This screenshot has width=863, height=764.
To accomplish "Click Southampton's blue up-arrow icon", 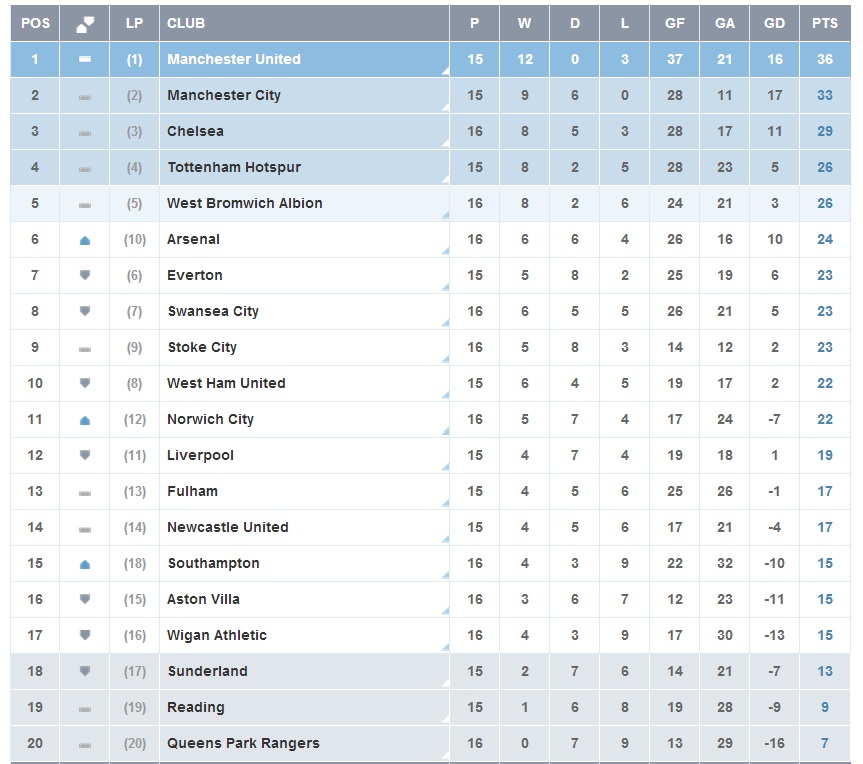I will tap(85, 564).
